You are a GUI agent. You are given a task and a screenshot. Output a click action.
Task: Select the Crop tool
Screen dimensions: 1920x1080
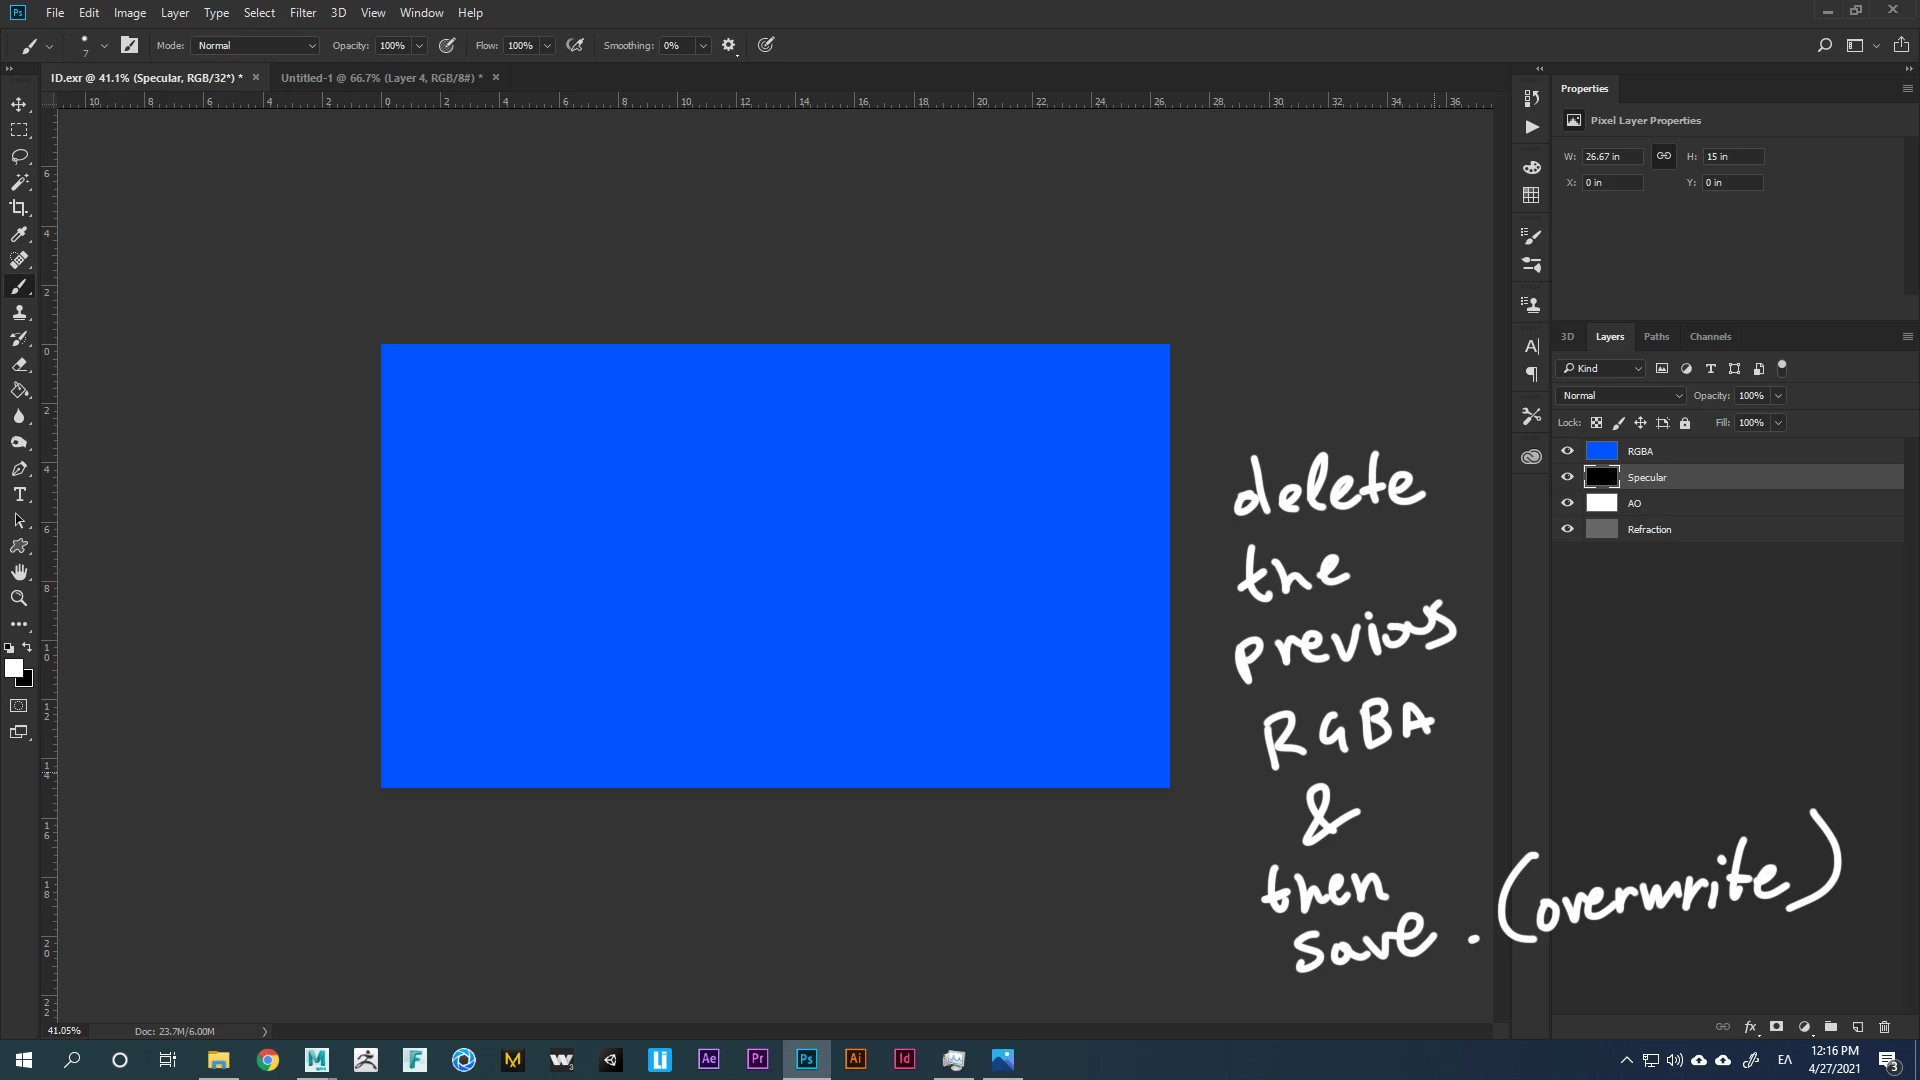click(19, 208)
